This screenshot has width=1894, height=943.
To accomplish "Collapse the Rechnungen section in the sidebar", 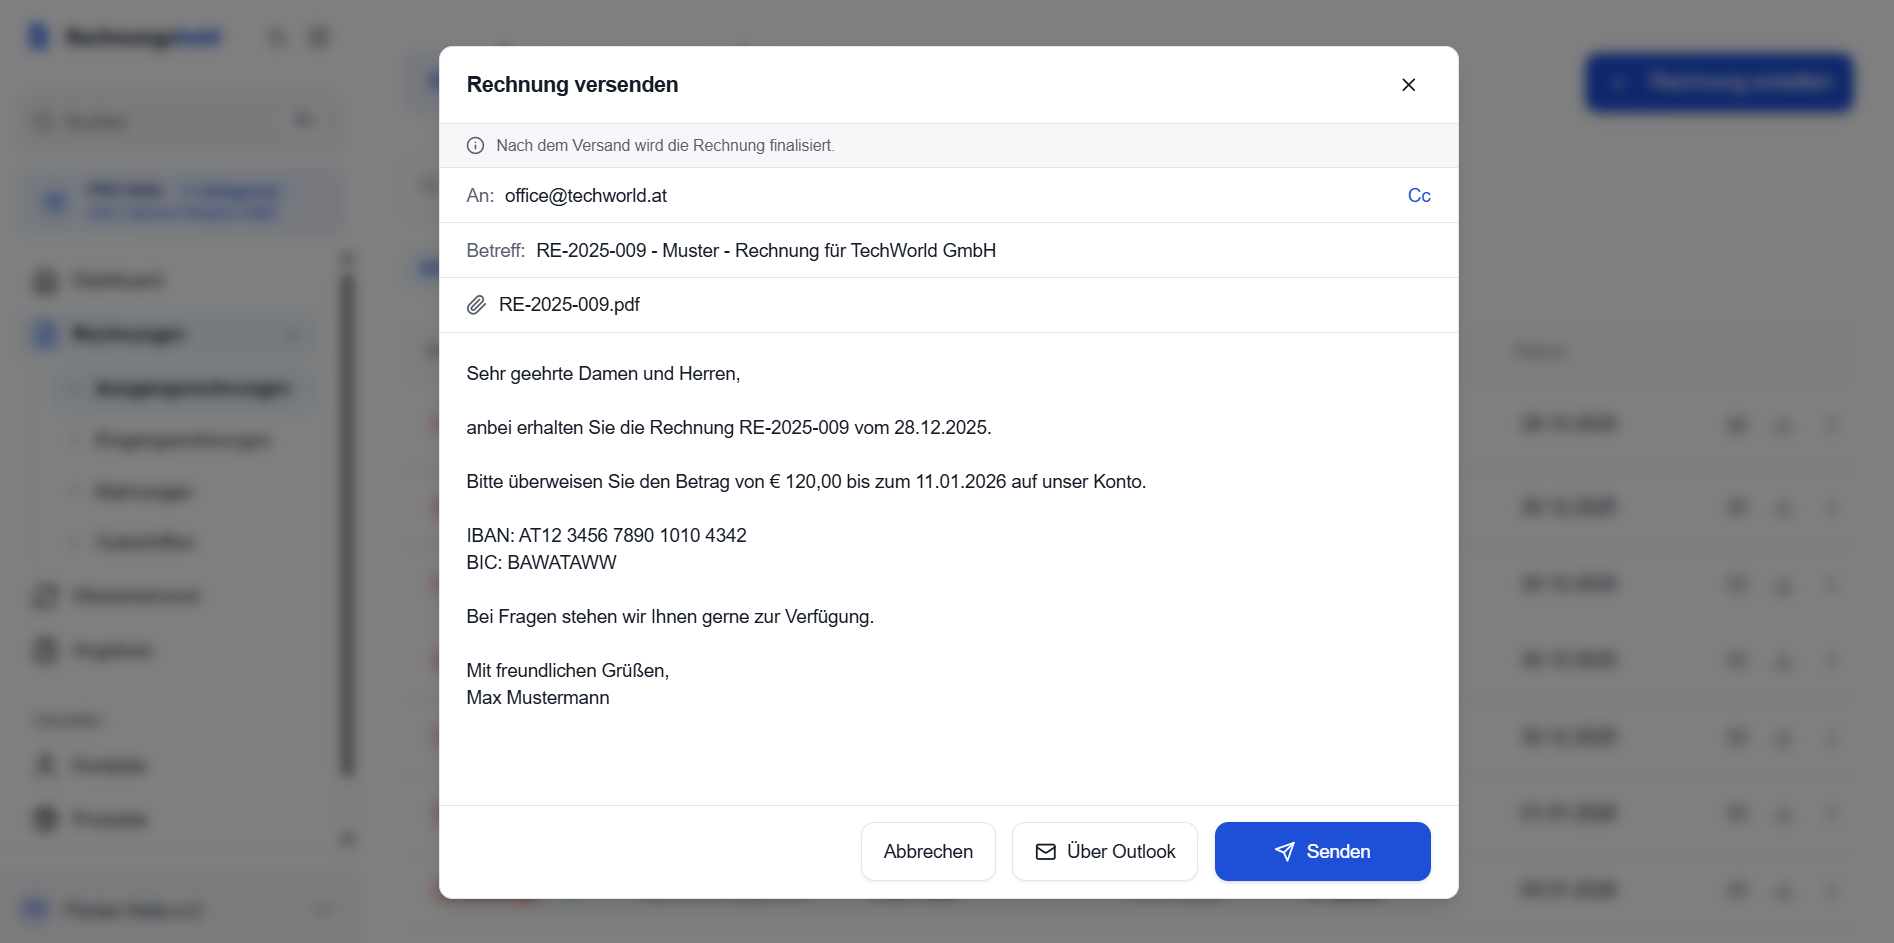I will (293, 334).
